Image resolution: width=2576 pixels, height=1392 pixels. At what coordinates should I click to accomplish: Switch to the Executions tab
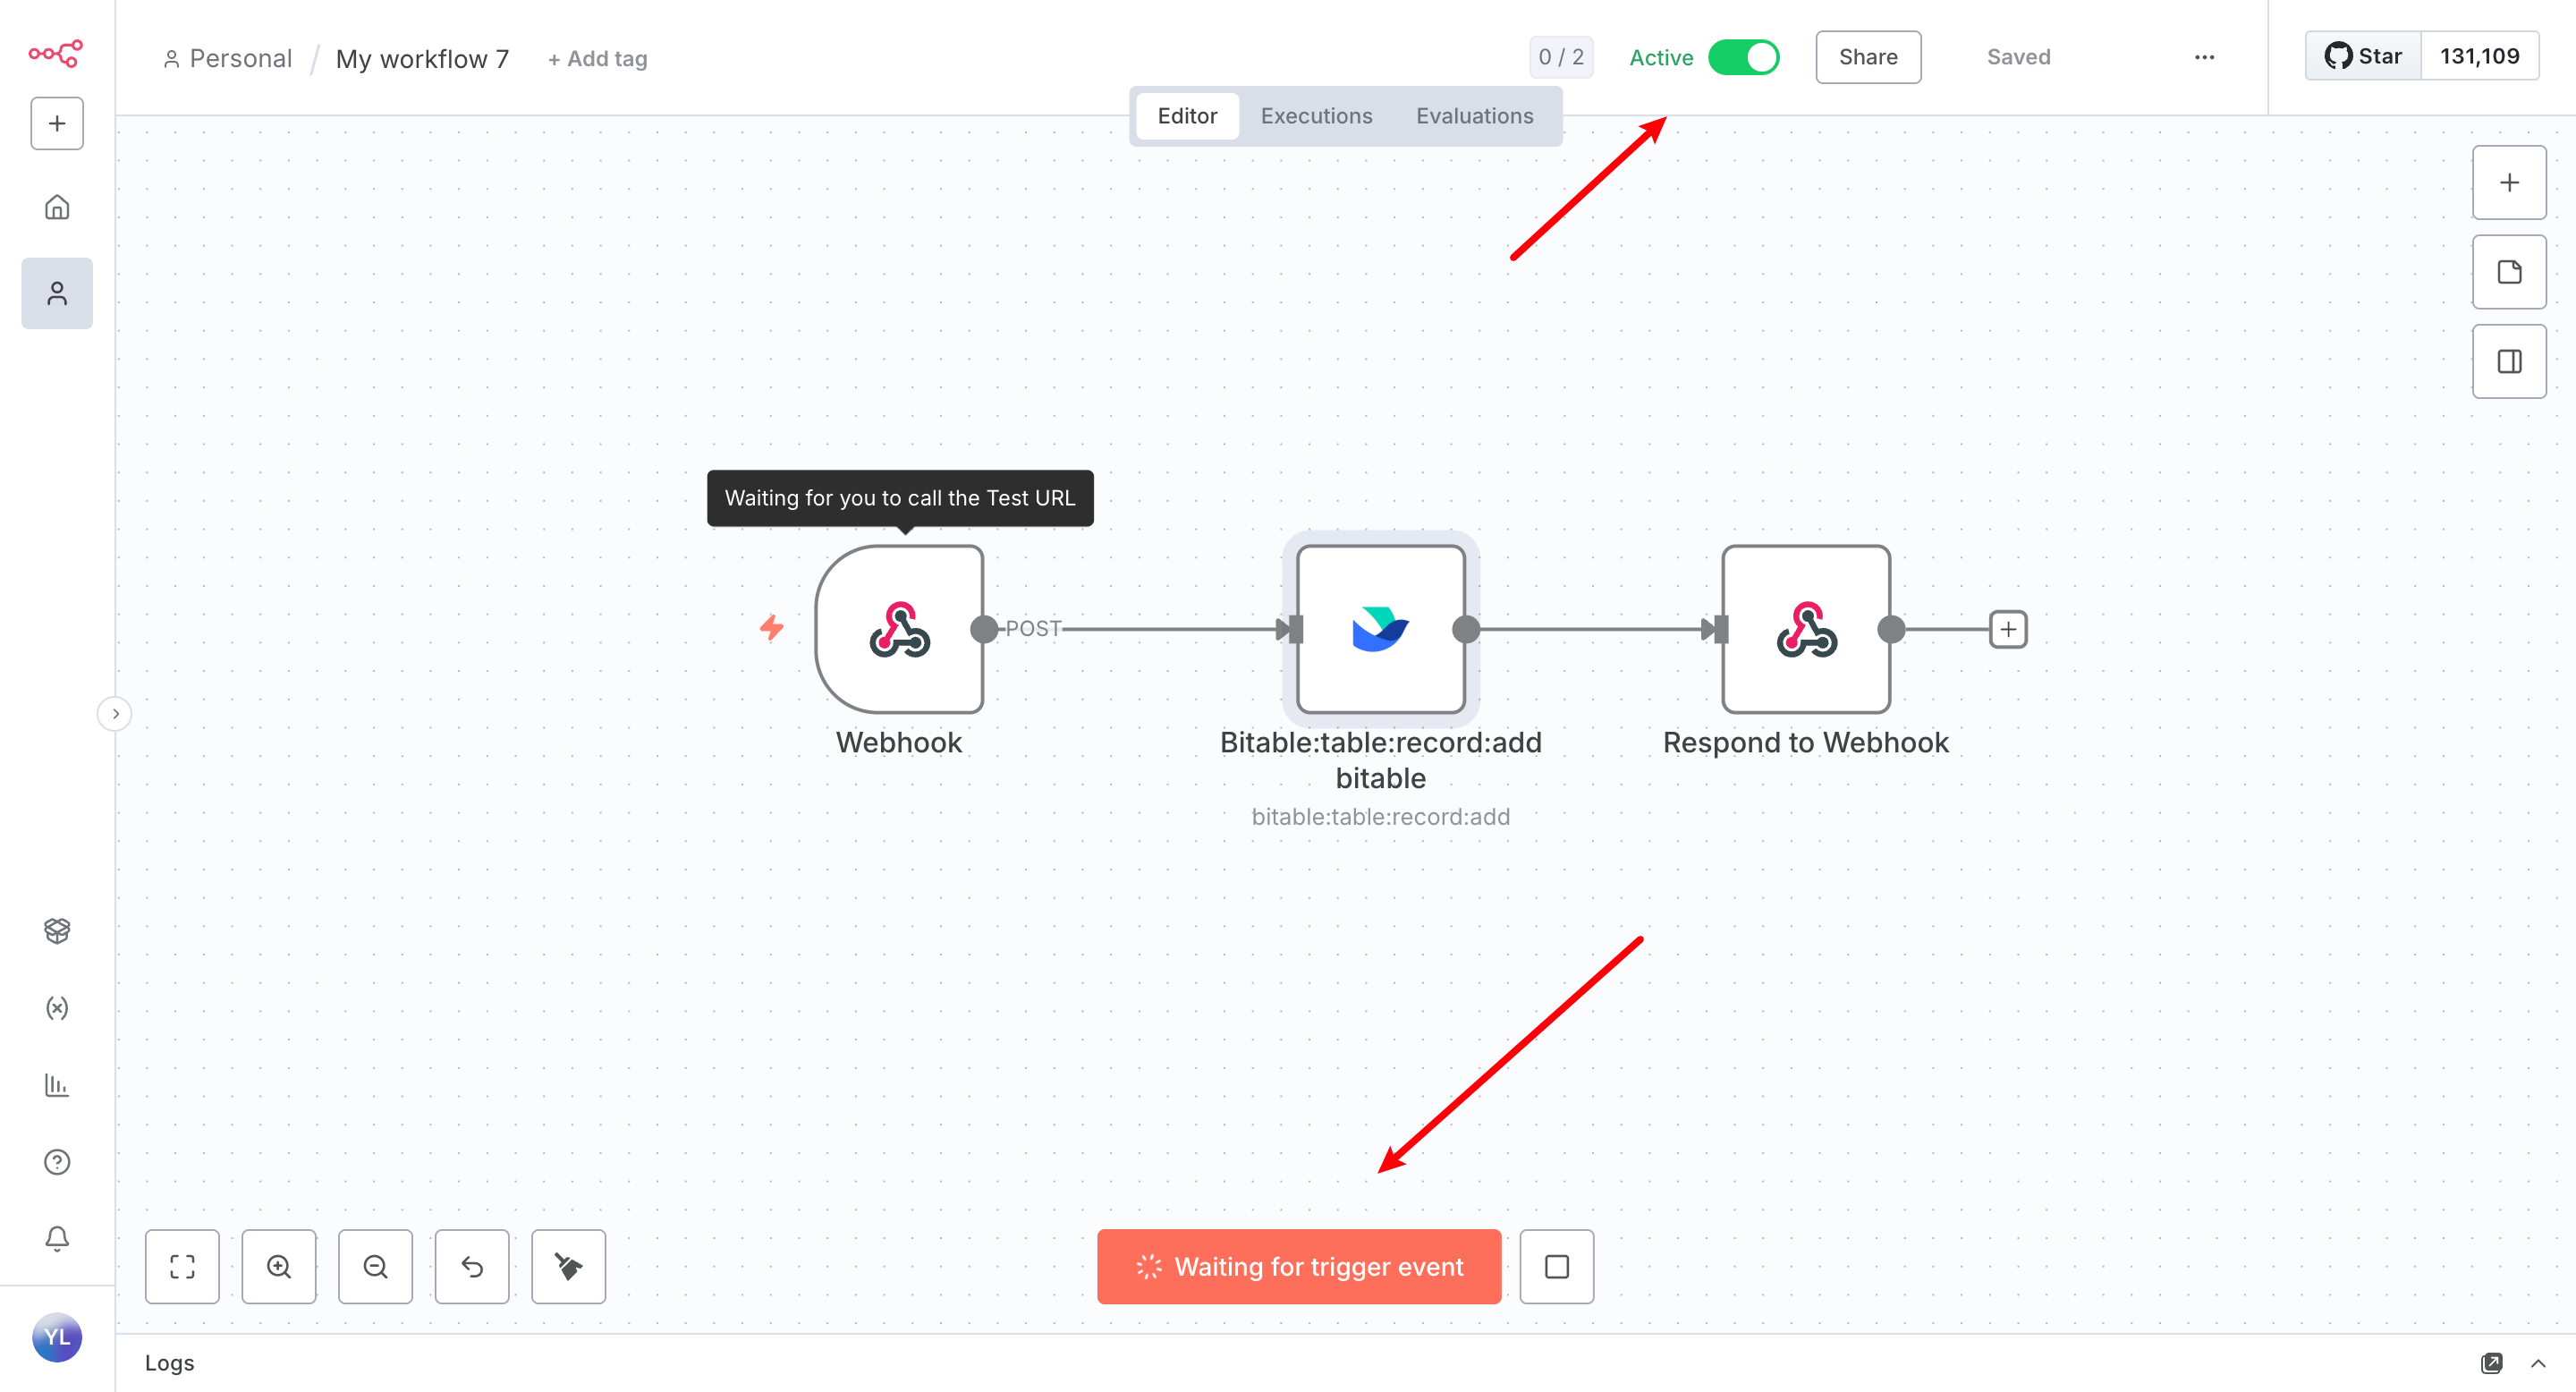click(x=1316, y=116)
